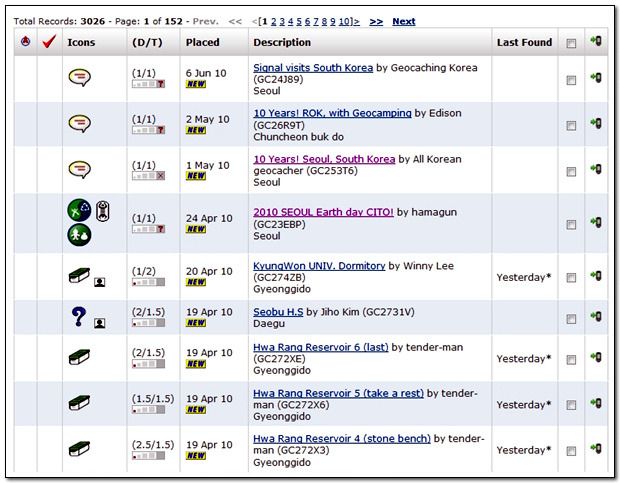Image resolution: width=620 pixels, height=483 pixels.
Task: Check the box for 10 Years! ROK, with Geocamping
Action: click(571, 126)
